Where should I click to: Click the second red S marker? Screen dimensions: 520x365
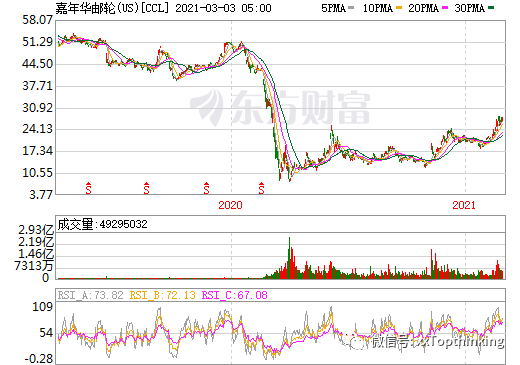click(x=146, y=188)
